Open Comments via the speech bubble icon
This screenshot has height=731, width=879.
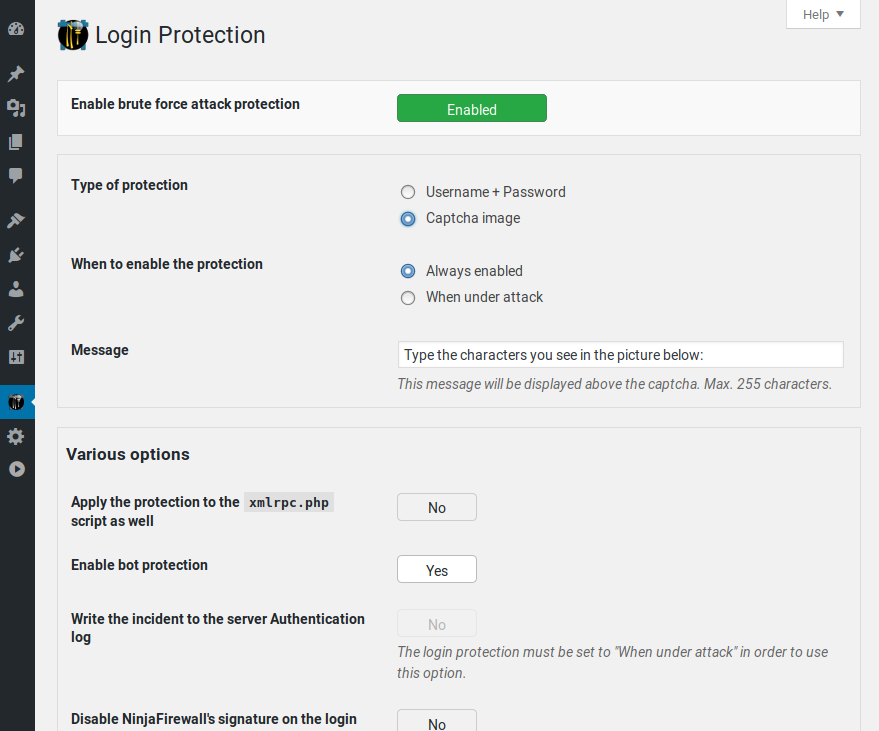pyautogui.click(x=16, y=176)
